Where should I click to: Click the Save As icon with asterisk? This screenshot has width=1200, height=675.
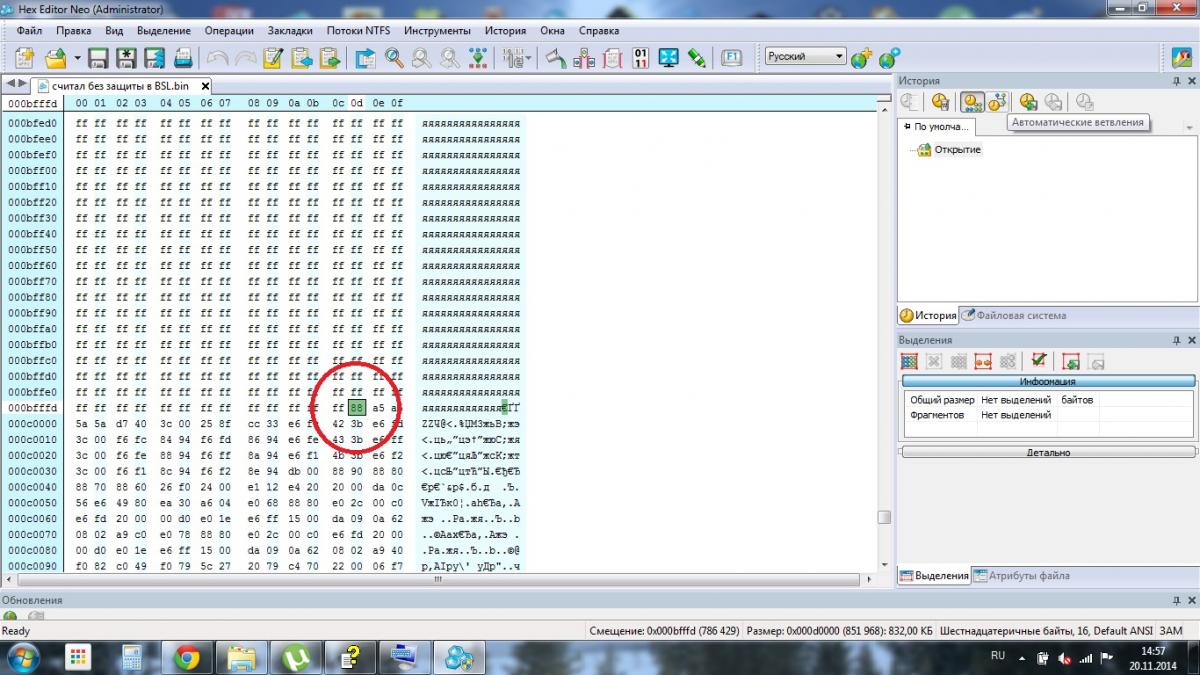[x=127, y=57]
